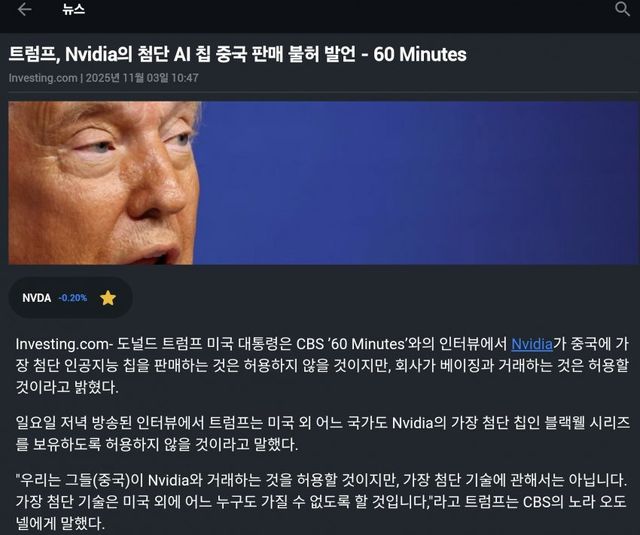Screen dimensions: 640x535
Task: Click the line ending with 넬에게 말했다.
Action: 60,523
